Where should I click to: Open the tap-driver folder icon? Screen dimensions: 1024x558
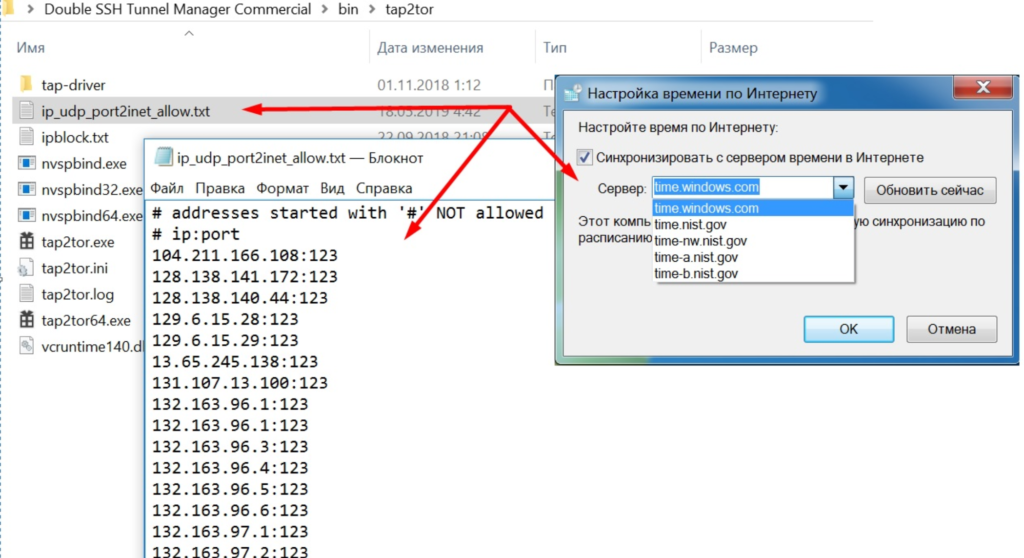[x=26, y=85]
